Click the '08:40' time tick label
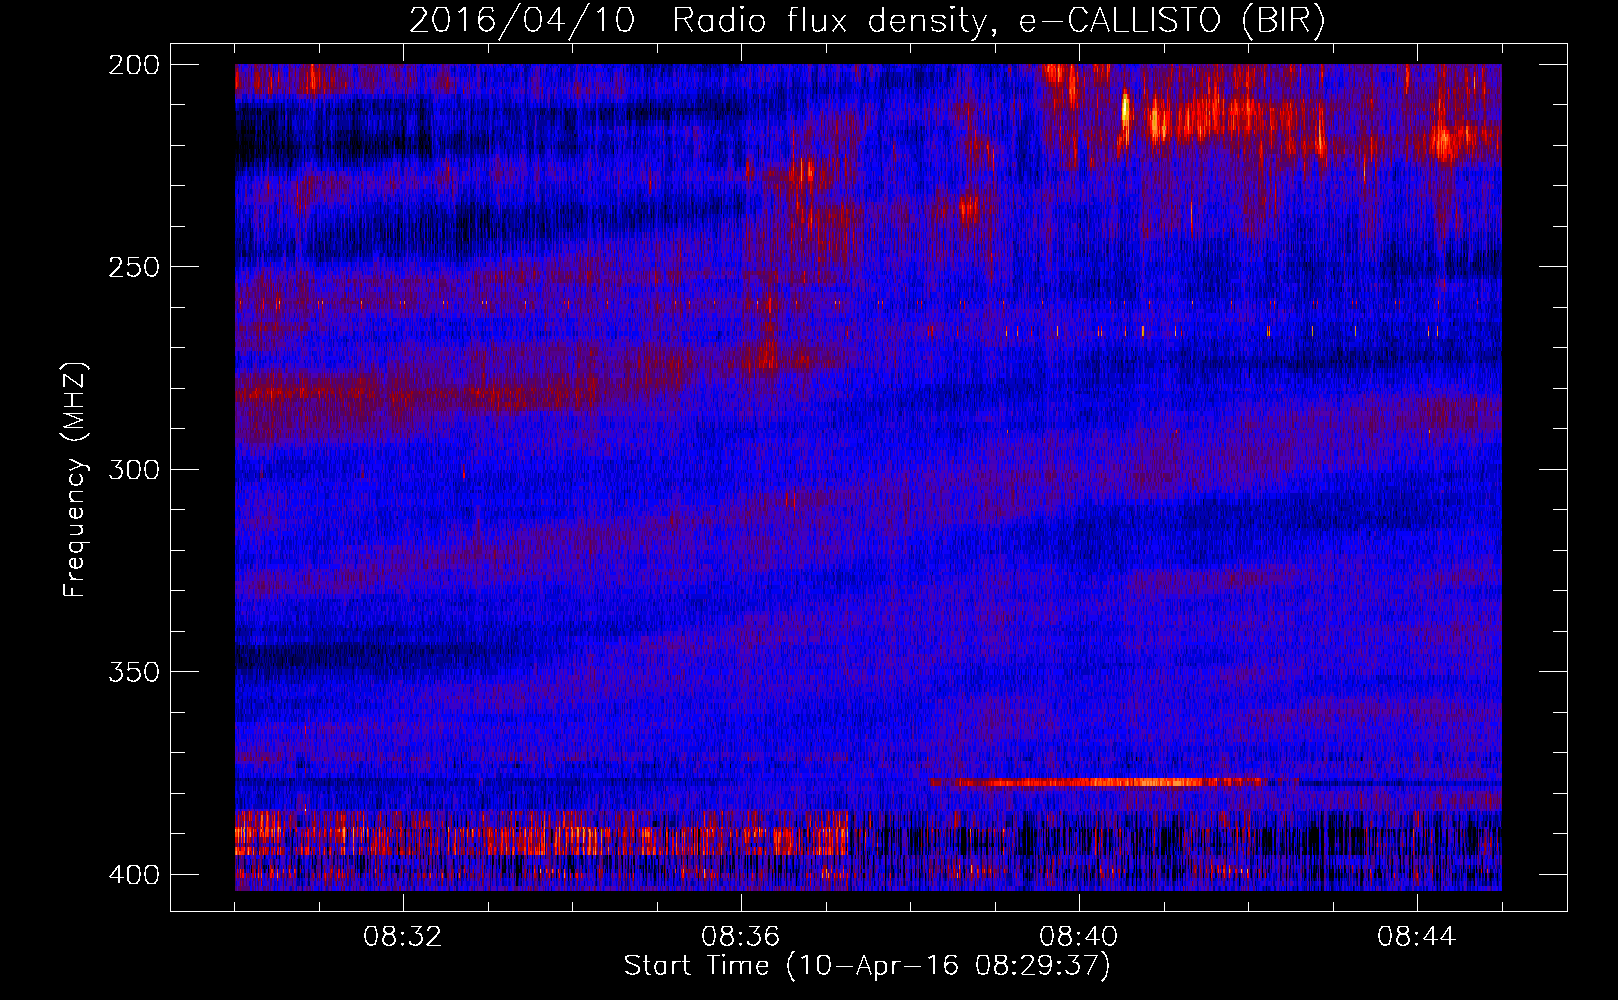This screenshot has width=1618, height=1000. [1079, 937]
